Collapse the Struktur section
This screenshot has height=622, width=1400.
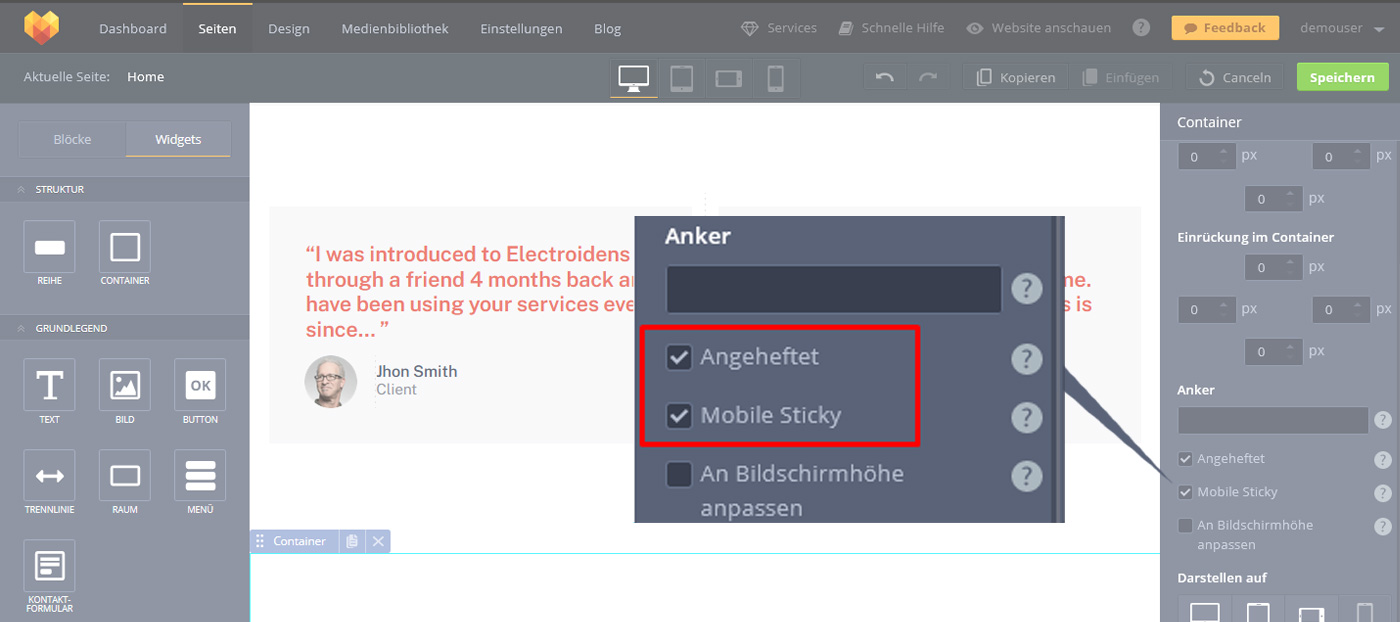click(x=21, y=189)
